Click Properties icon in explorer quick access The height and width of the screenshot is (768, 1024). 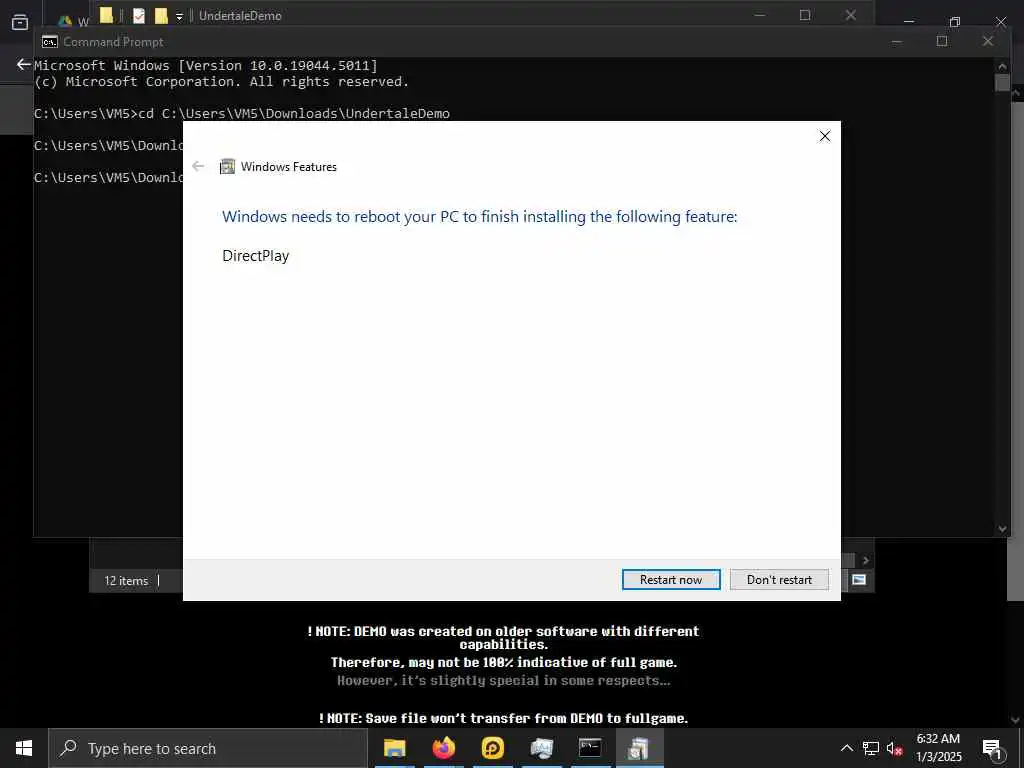(138, 16)
